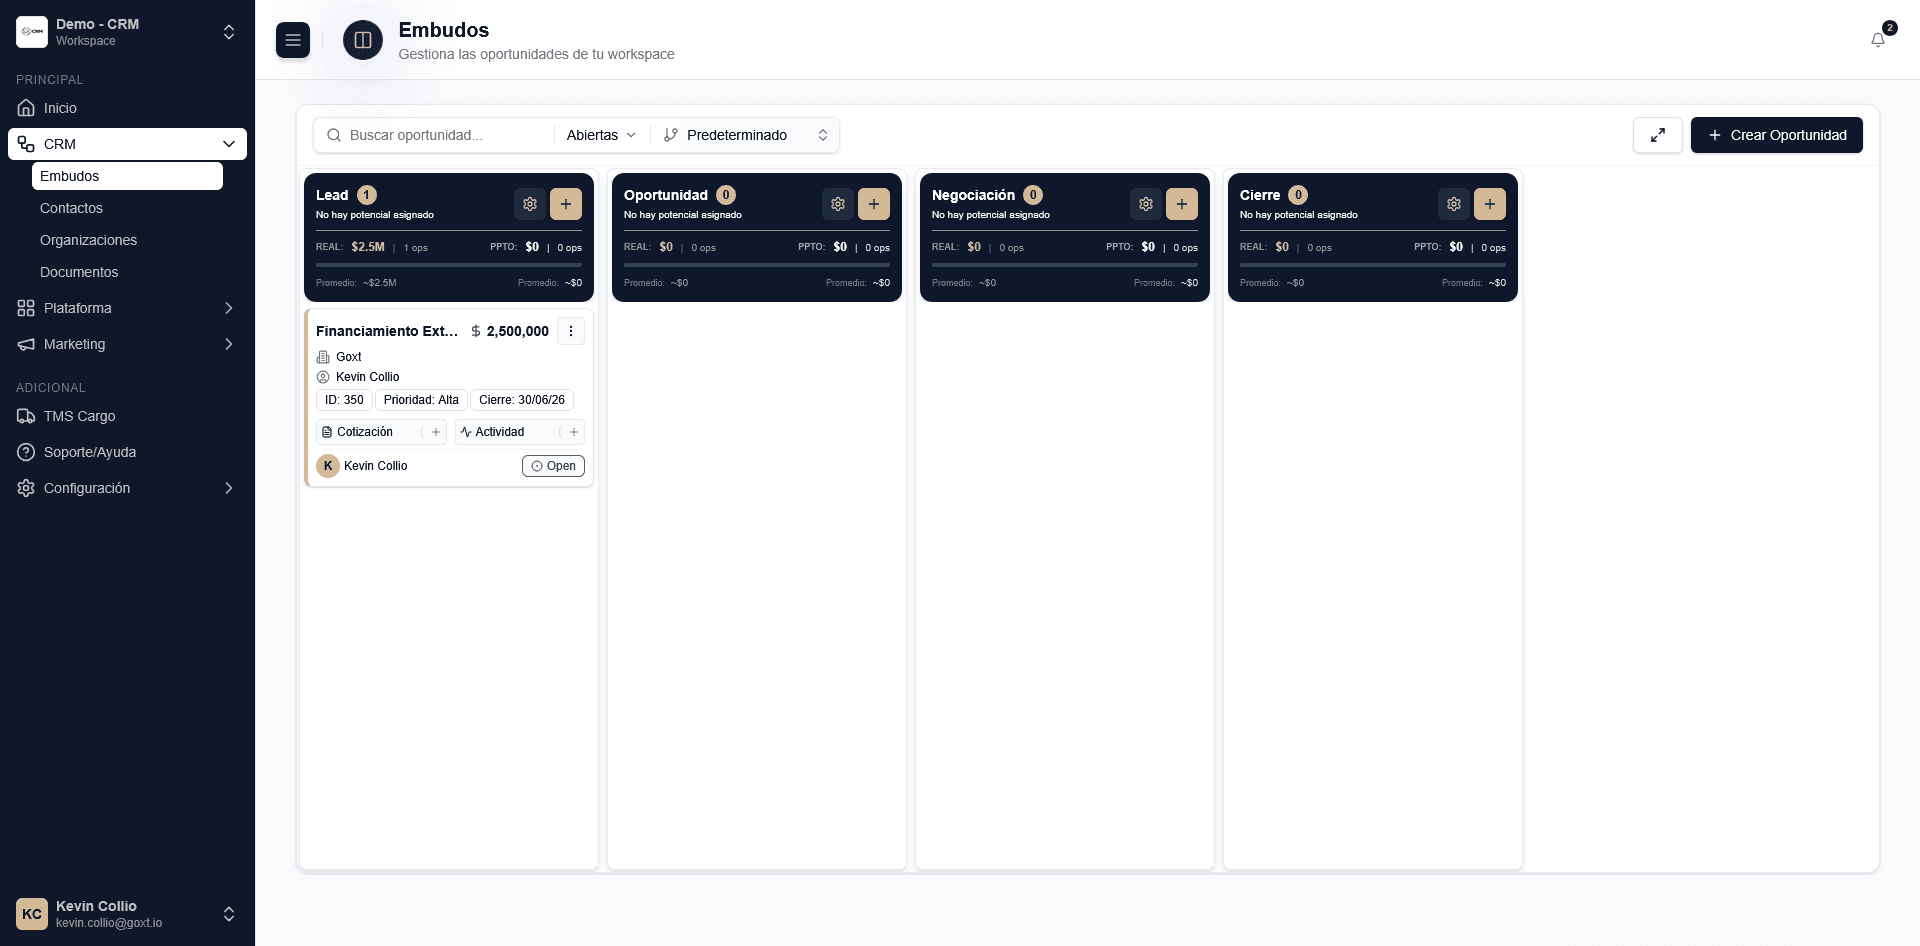
Task: Click kevin.collio@goxt.io email text
Action: pyautogui.click(x=109, y=923)
